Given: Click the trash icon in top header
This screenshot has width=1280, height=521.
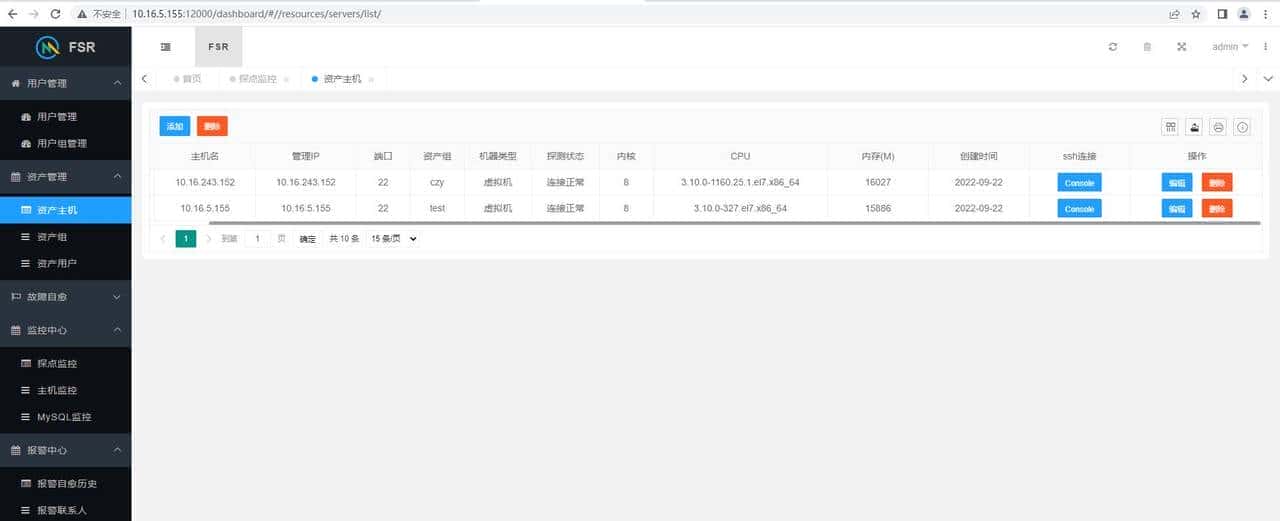Looking at the screenshot, I should [1147, 47].
